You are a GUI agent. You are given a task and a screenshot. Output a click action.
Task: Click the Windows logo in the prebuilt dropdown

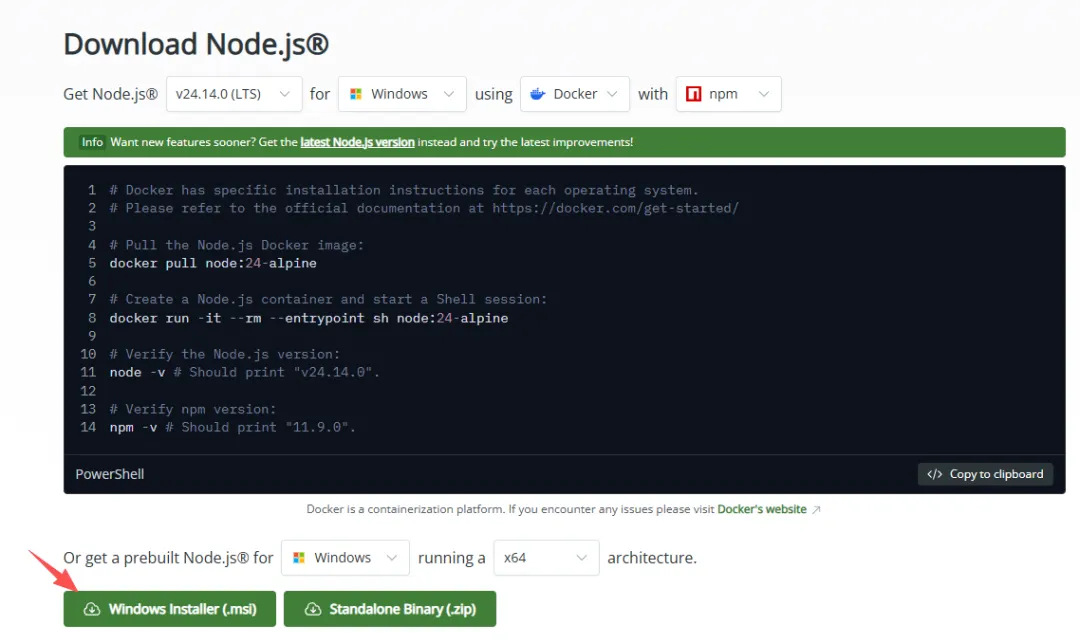(x=299, y=558)
